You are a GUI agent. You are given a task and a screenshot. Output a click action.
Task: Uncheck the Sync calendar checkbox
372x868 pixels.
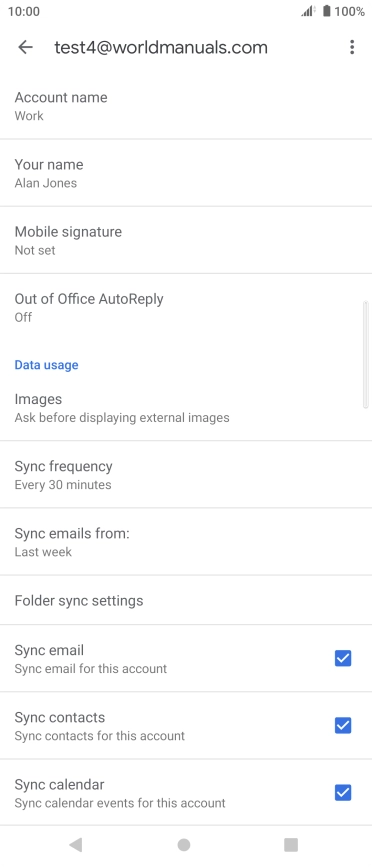343,793
